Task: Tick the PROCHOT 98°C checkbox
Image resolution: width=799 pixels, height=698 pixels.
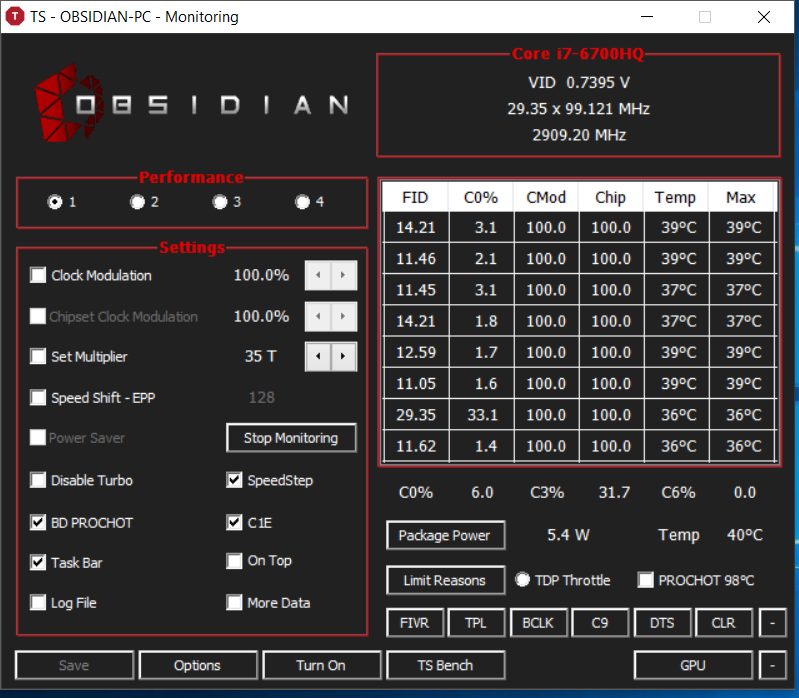Action: [x=646, y=580]
